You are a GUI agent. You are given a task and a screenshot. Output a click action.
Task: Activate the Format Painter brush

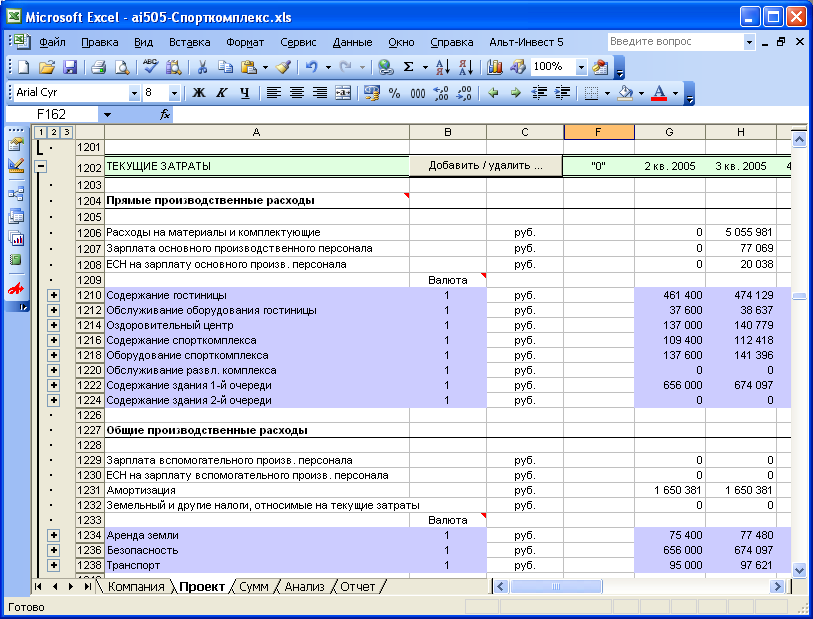[x=284, y=67]
